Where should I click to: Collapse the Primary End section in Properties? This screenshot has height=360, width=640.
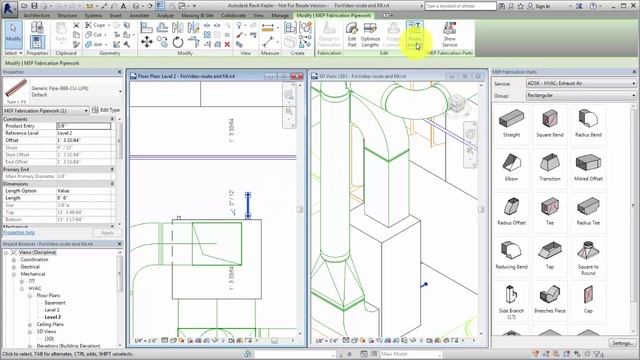pos(112,169)
